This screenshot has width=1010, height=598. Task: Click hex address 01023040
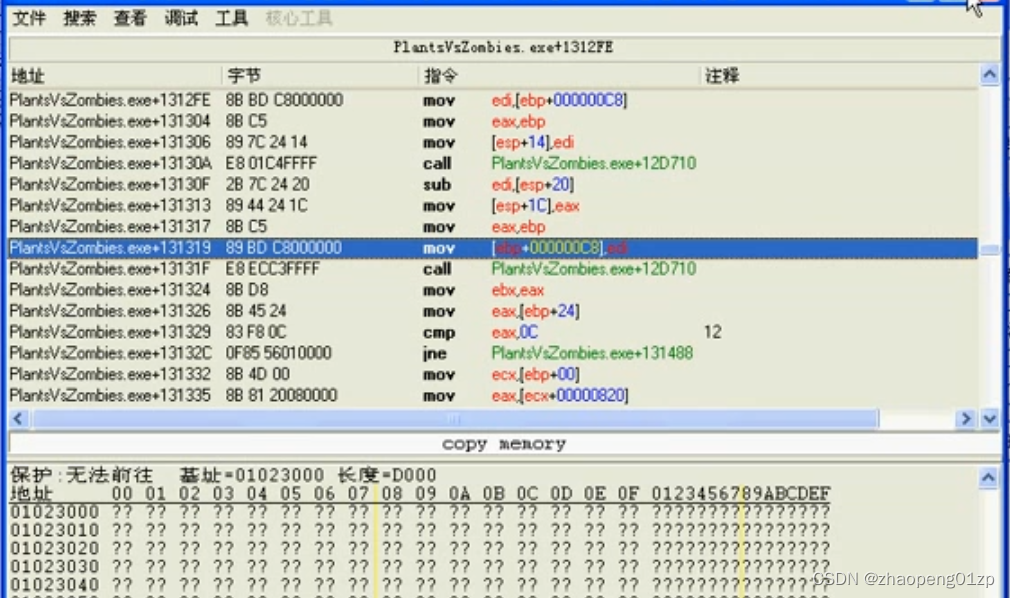tap(55, 584)
